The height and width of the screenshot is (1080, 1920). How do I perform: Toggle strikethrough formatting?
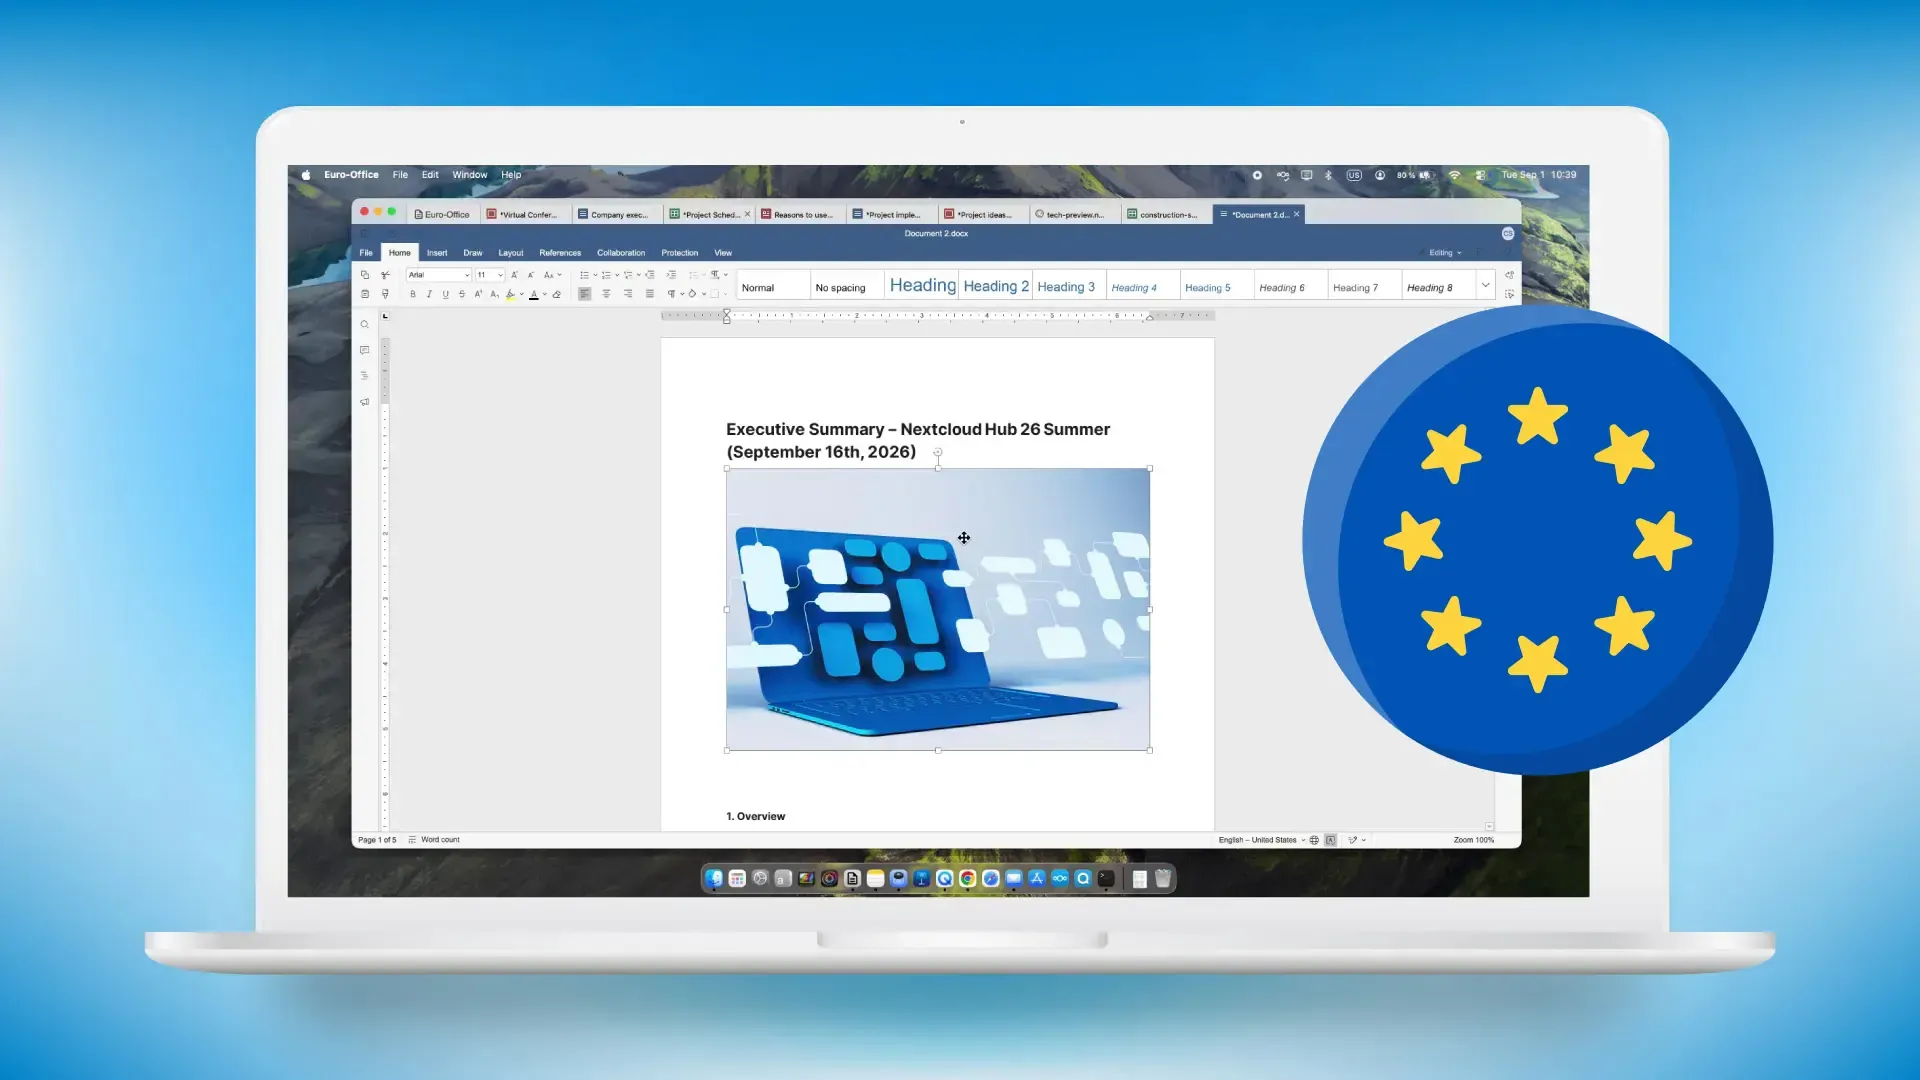tap(461, 294)
